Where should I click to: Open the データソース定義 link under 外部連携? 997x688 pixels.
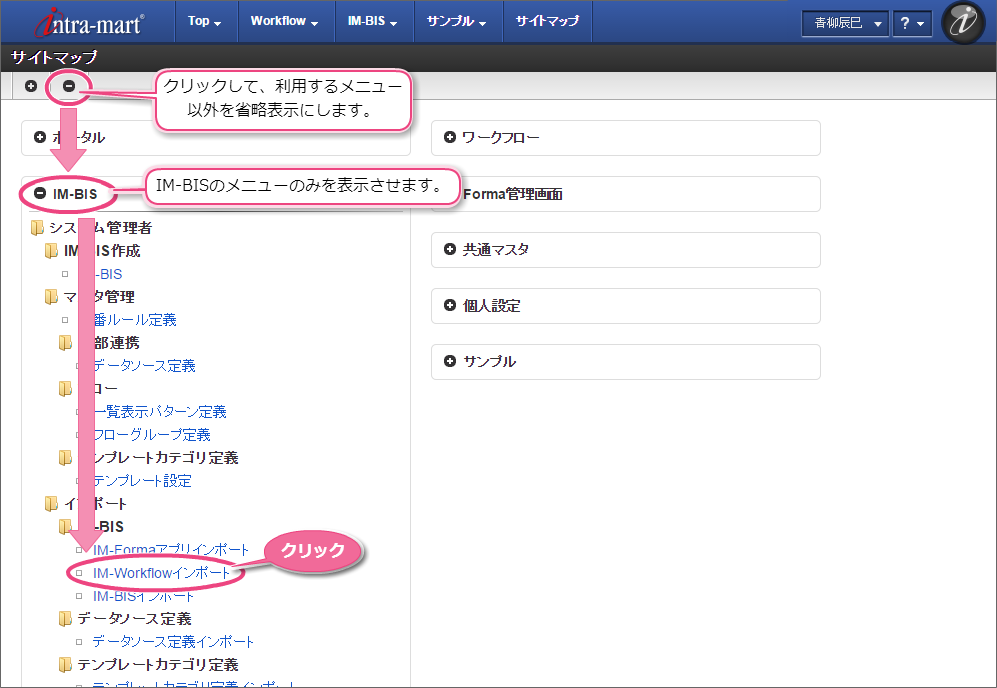(x=144, y=366)
